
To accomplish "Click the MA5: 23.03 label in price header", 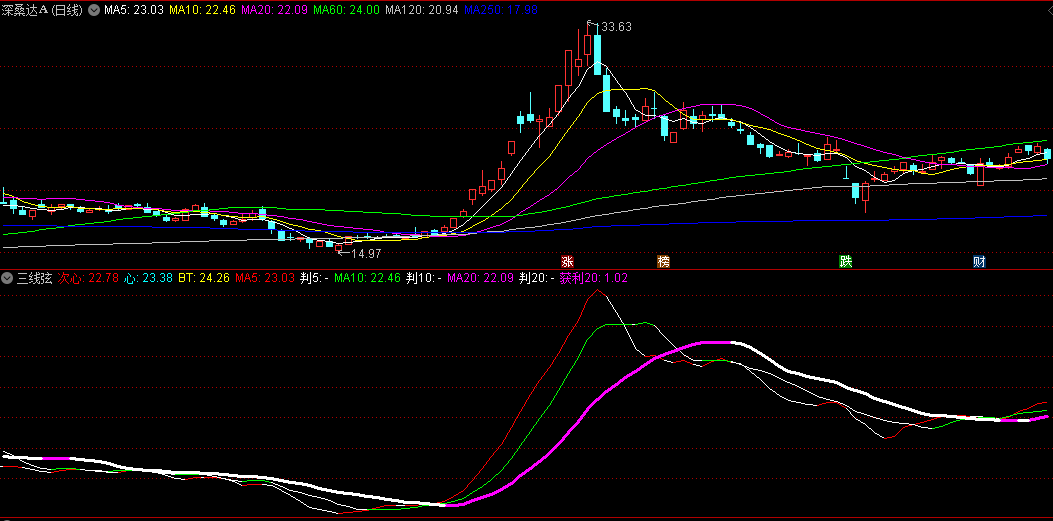I will click(x=133, y=10).
